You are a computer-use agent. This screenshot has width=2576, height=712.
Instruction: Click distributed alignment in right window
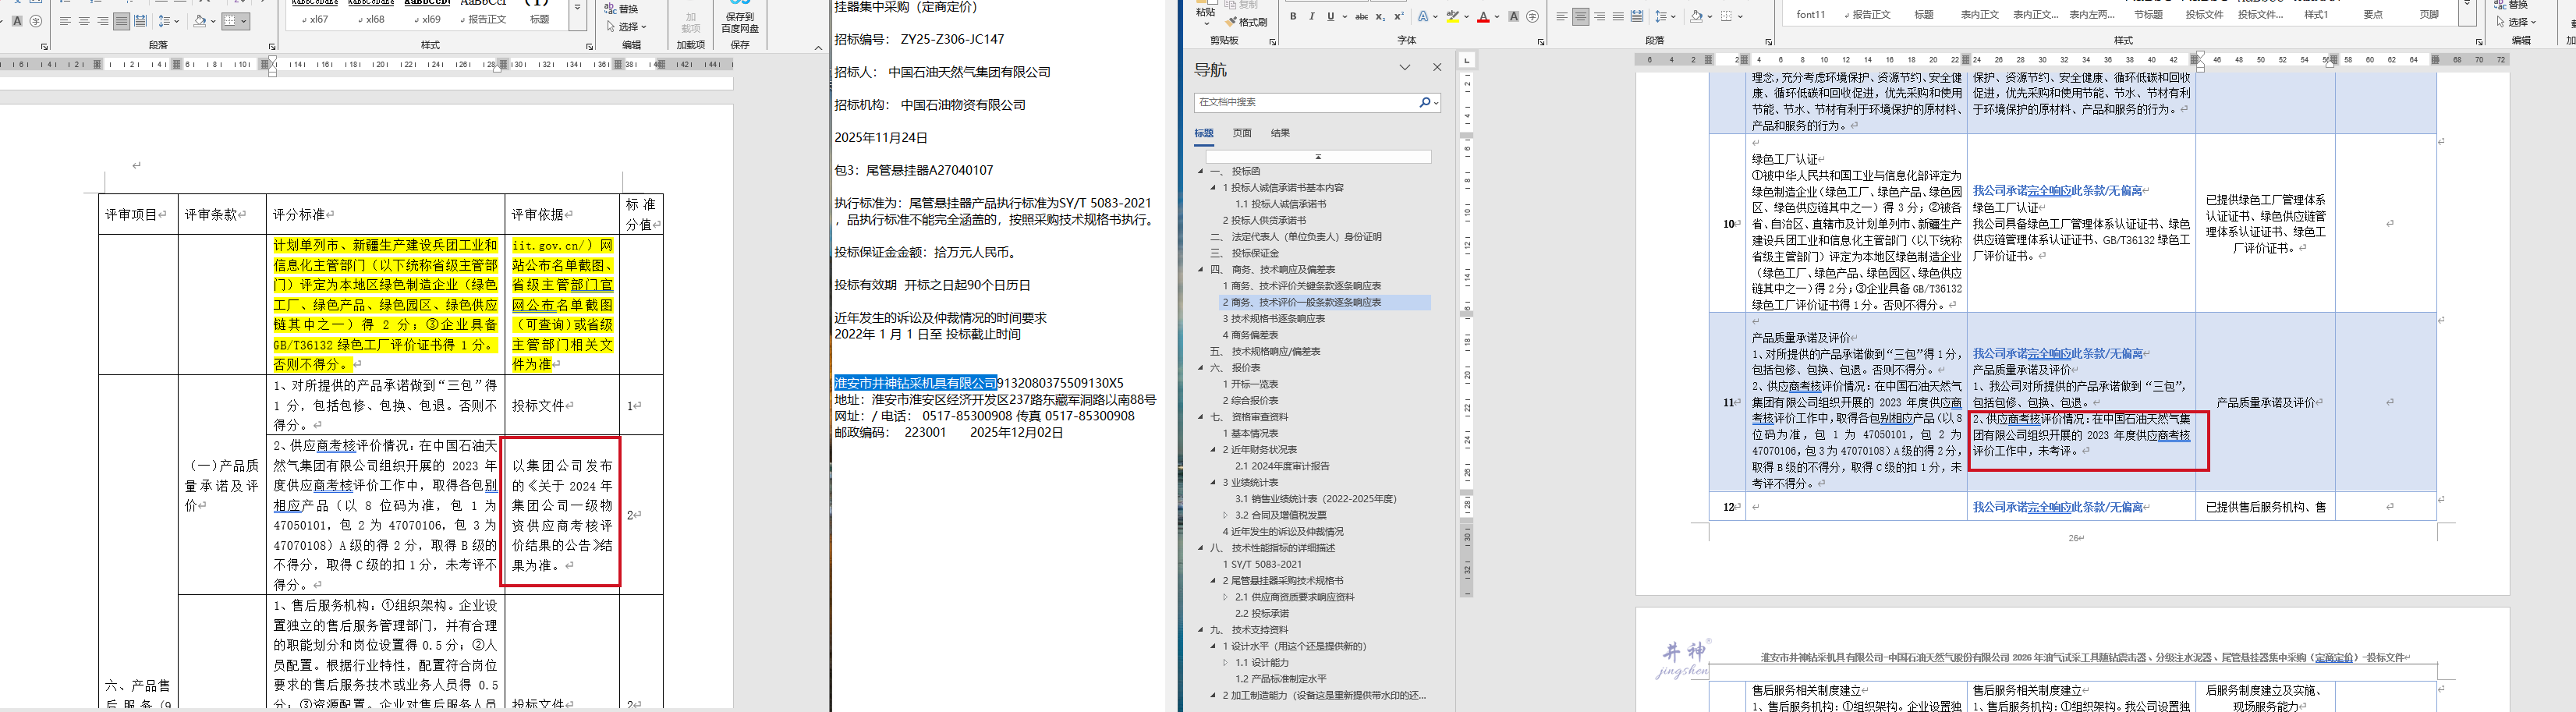[1637, 17]
